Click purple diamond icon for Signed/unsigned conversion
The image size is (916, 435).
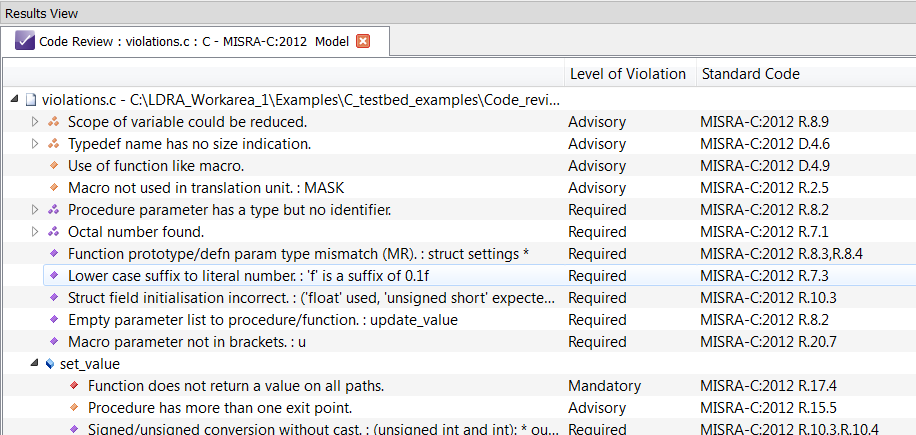74,429
